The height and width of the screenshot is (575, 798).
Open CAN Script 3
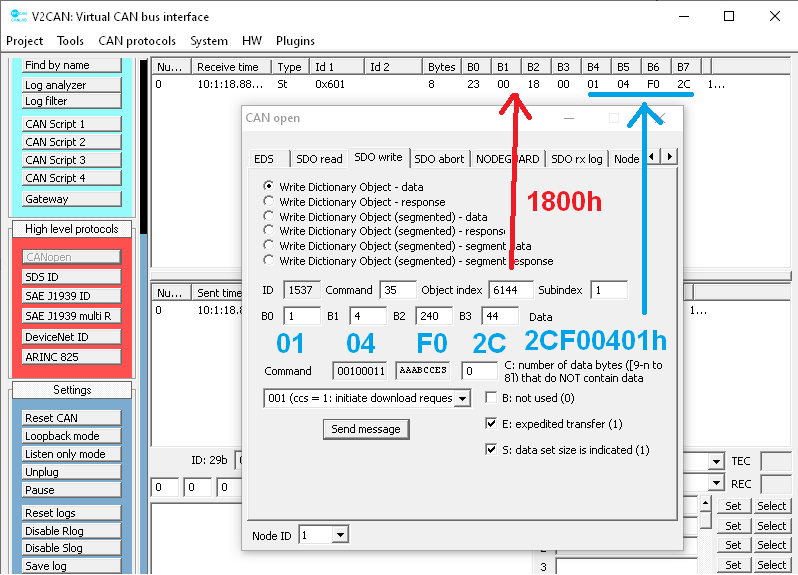pyautogui.click(x=71, y=160)
